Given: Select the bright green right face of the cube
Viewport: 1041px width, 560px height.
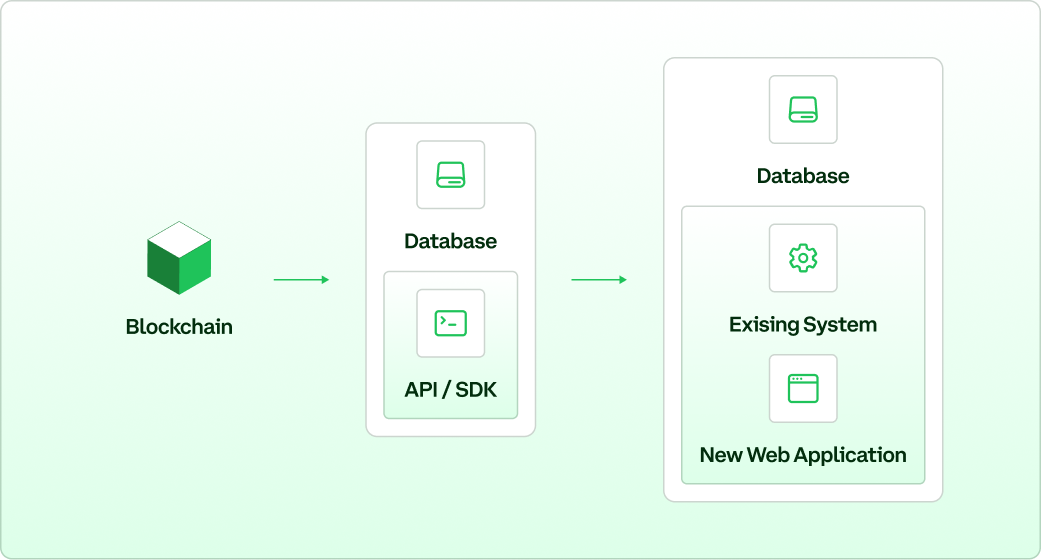Looking at the screenshot, I should click(x=195, y=268).
